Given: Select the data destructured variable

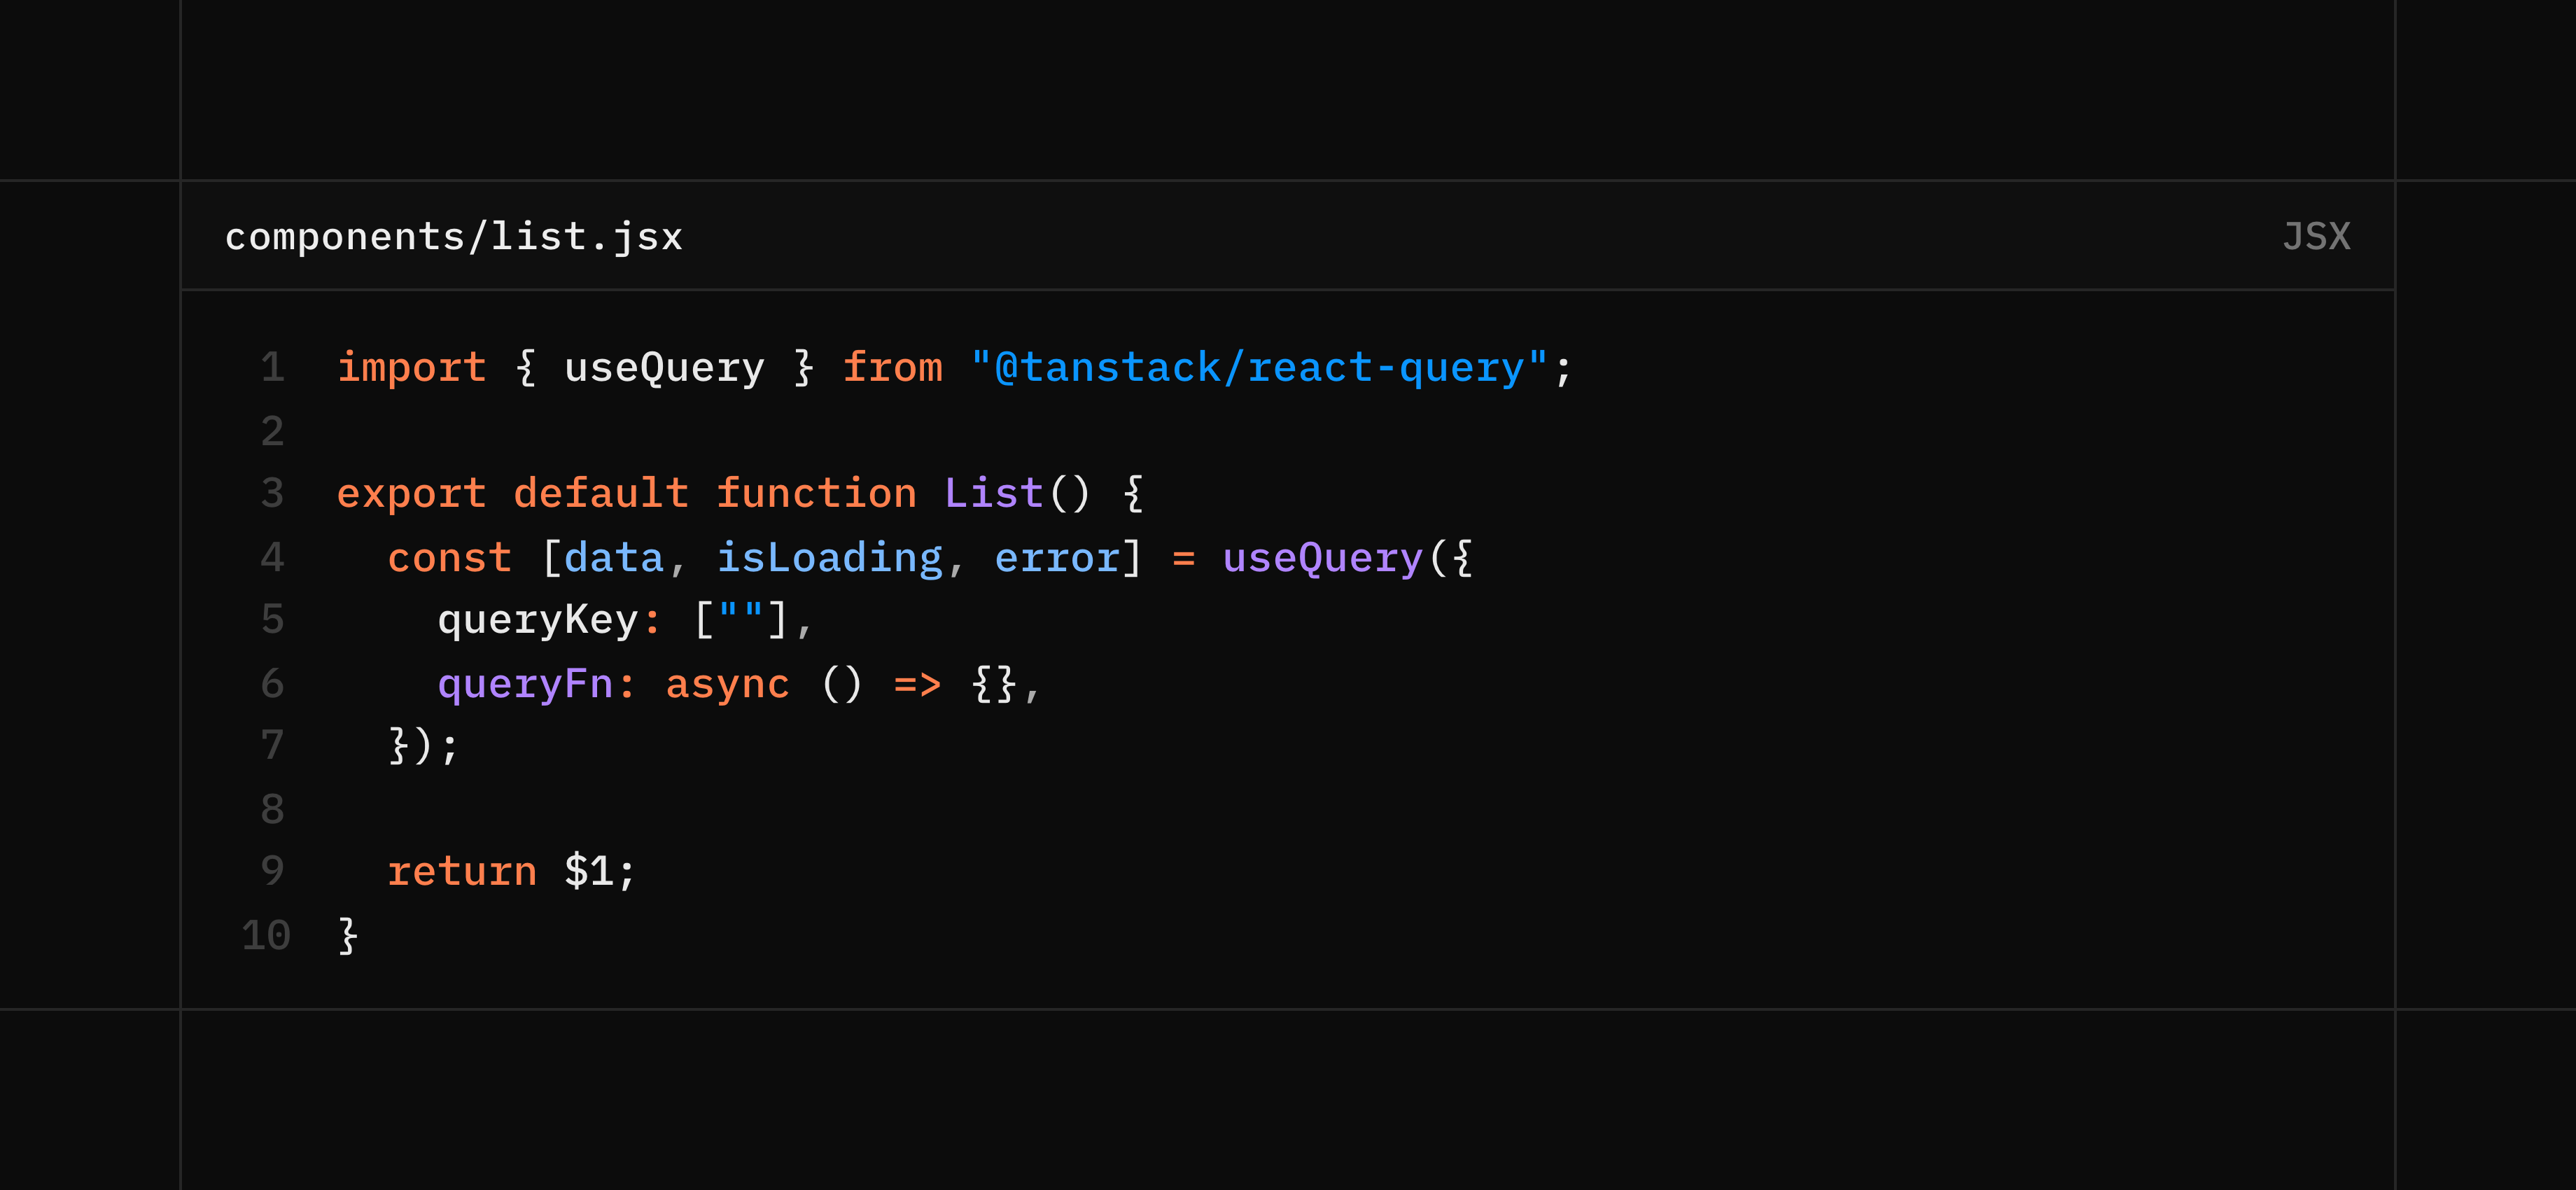Looking at the screenshot, I should click(613, 557).
